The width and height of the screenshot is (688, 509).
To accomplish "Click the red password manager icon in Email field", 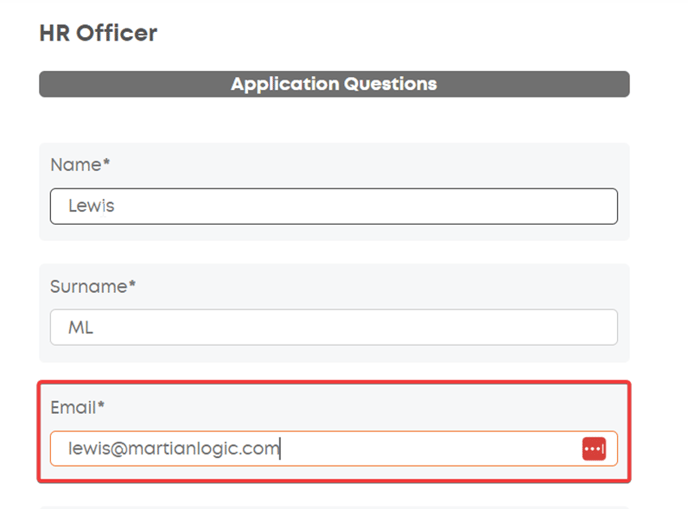I will (x=594, y=449).
